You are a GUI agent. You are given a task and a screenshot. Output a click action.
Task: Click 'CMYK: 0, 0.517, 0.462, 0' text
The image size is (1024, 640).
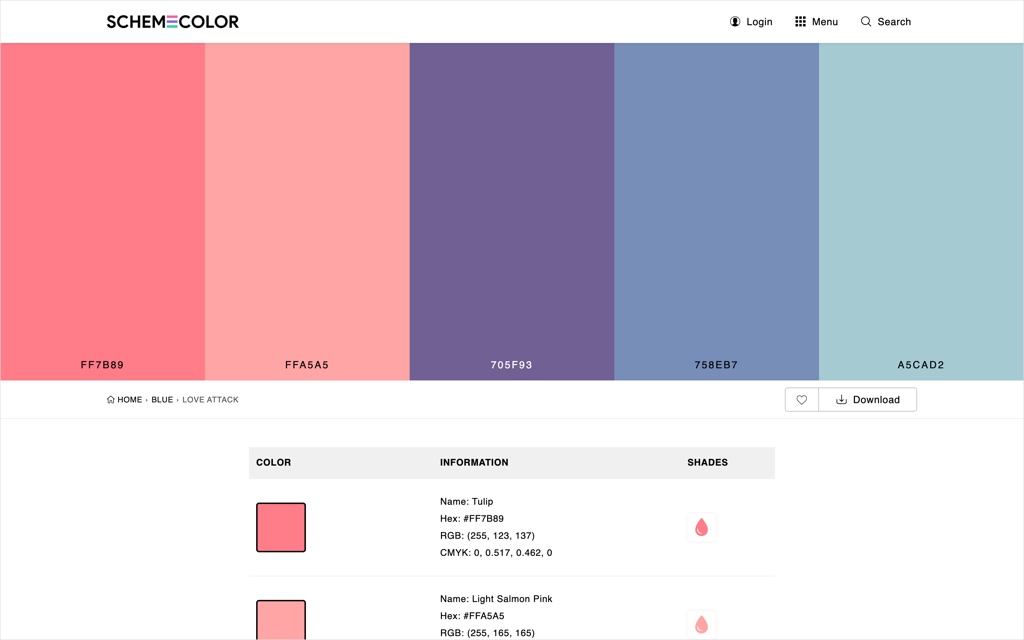tap(496, 552)
